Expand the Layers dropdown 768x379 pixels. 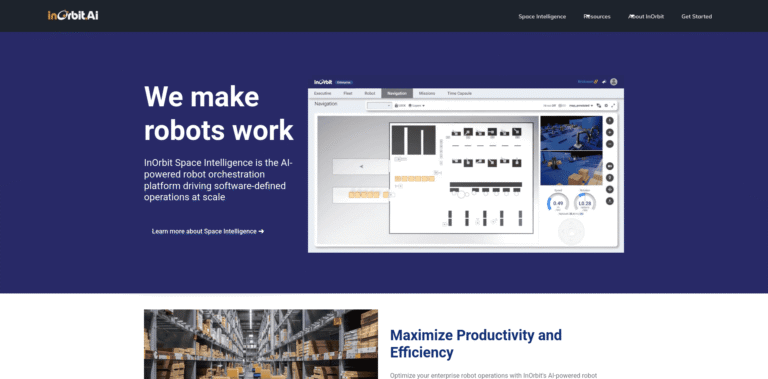pyautogui.click(x=417, y=105)
